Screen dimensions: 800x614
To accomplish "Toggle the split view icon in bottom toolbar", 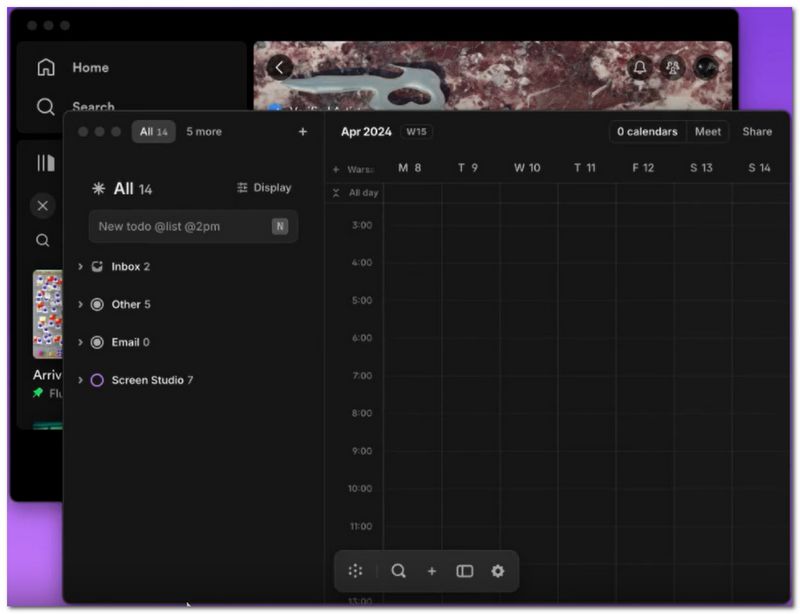I will pos(465,571).
